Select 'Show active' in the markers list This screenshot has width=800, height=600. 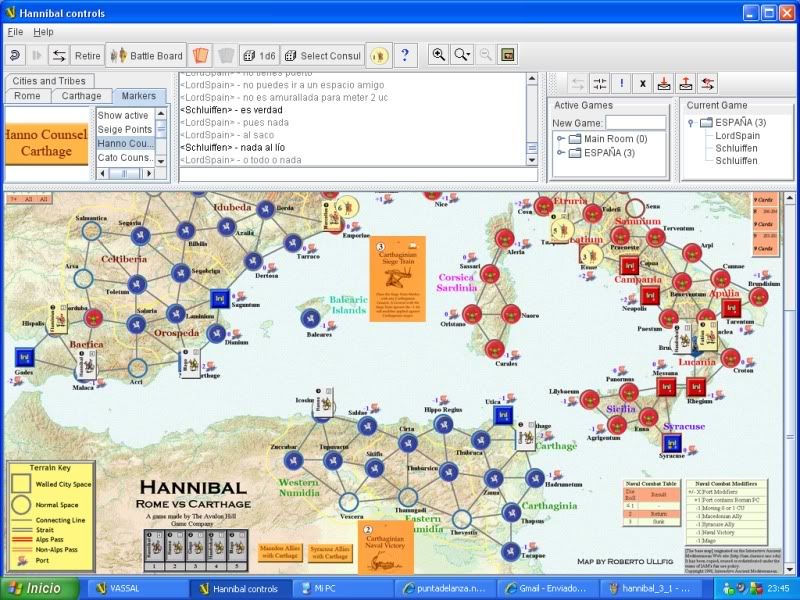point(125,115)
